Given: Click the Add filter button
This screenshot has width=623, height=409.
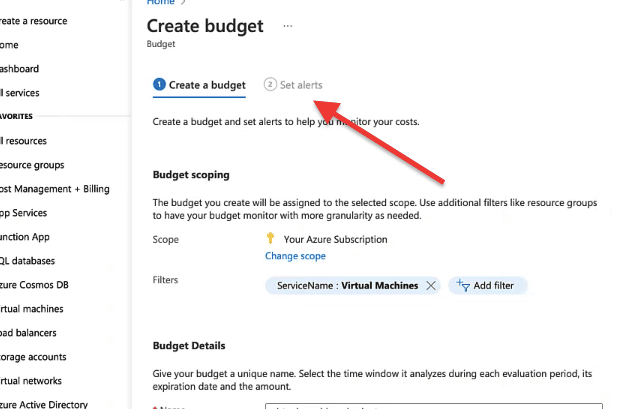Looking at the screenshot, I should [x=488, y=285].
